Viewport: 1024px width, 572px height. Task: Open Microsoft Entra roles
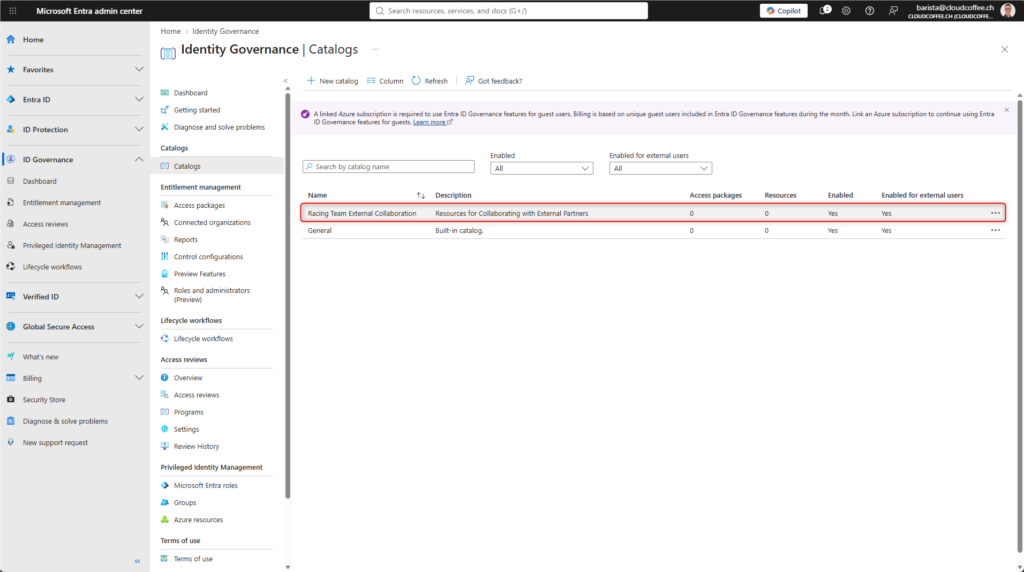pos(205,486)
